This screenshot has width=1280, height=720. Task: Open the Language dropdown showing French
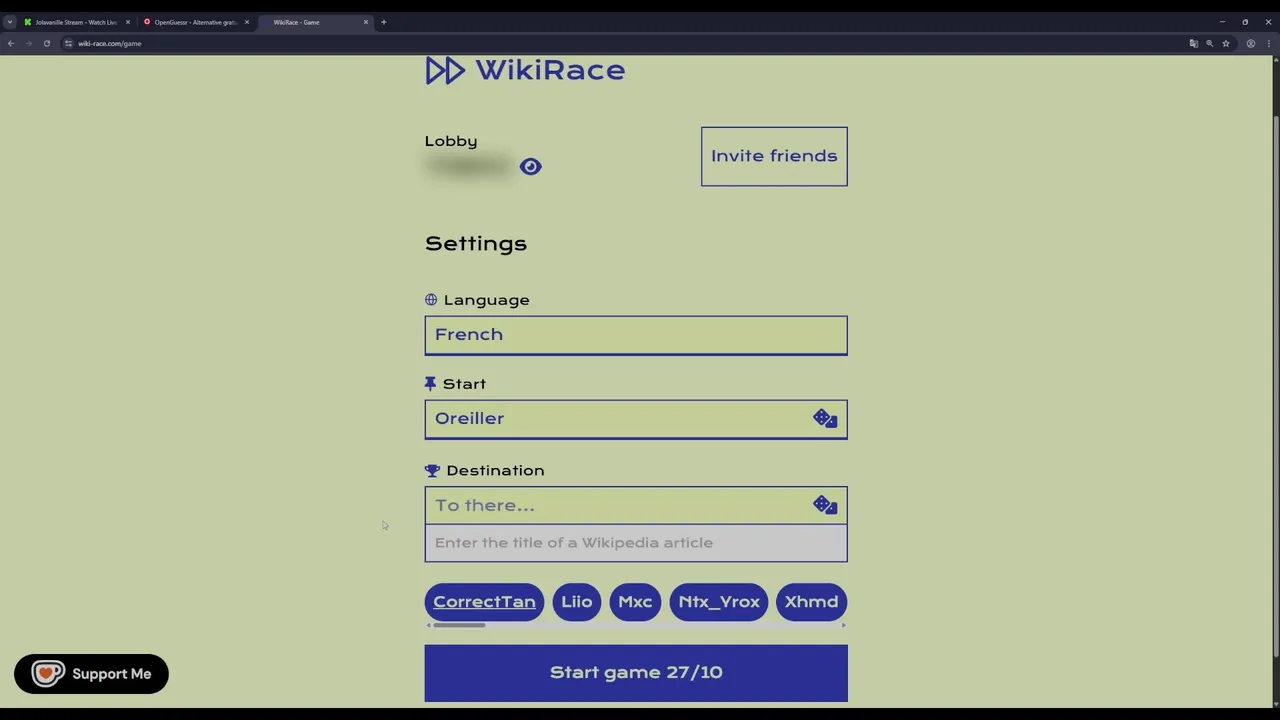(x=636, y=335)
